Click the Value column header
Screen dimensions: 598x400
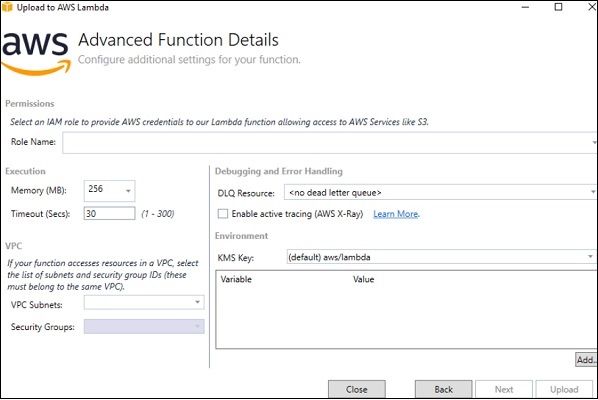pyautogui.click(x=363, y=279)
